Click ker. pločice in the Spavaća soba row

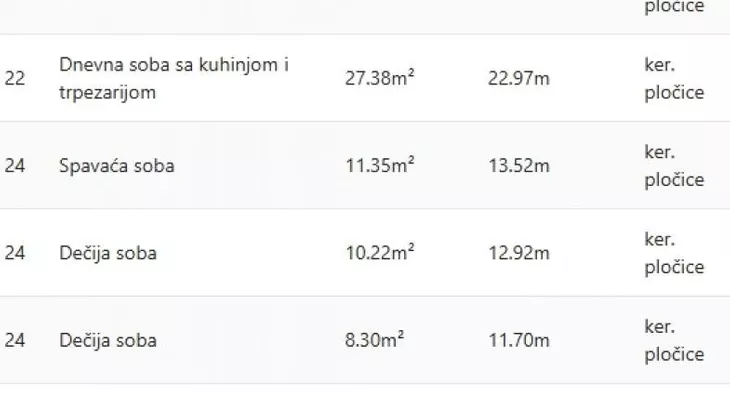coord(674,166)
